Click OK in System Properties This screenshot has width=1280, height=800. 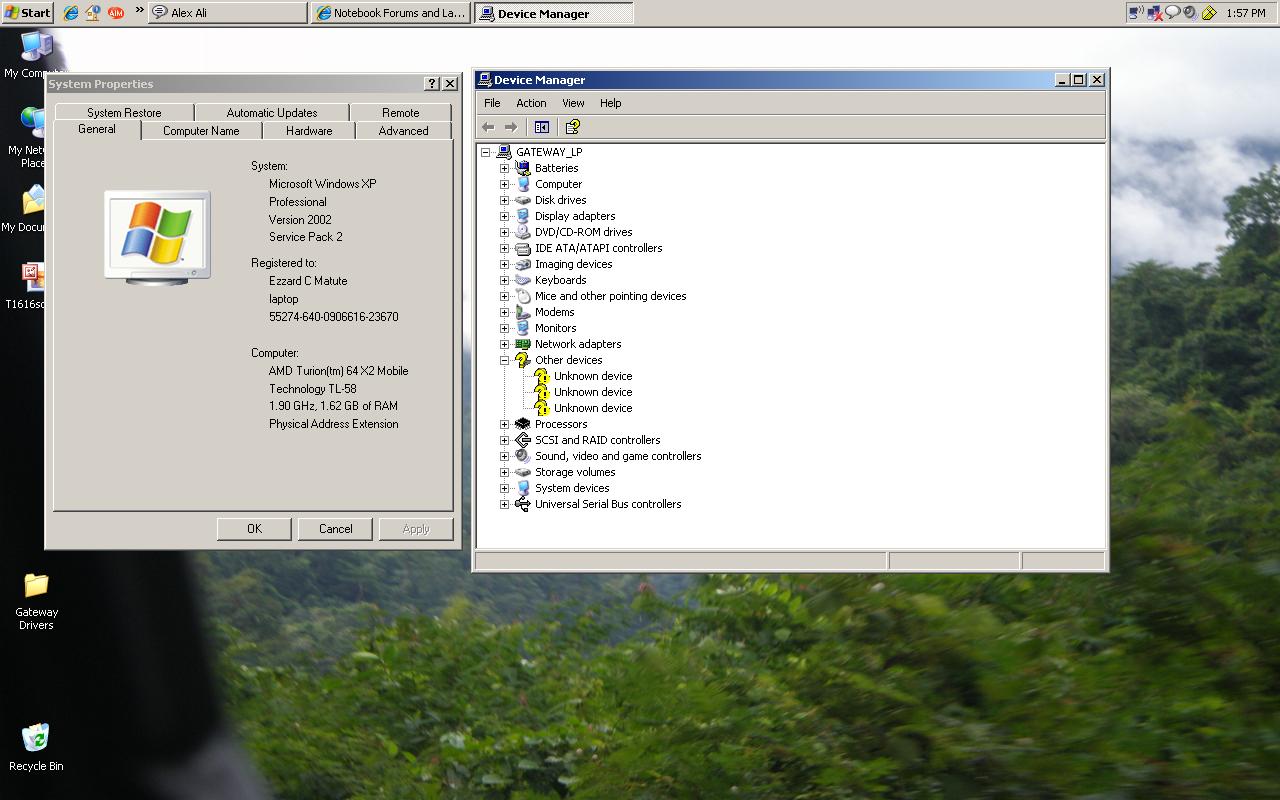point(254,529)
